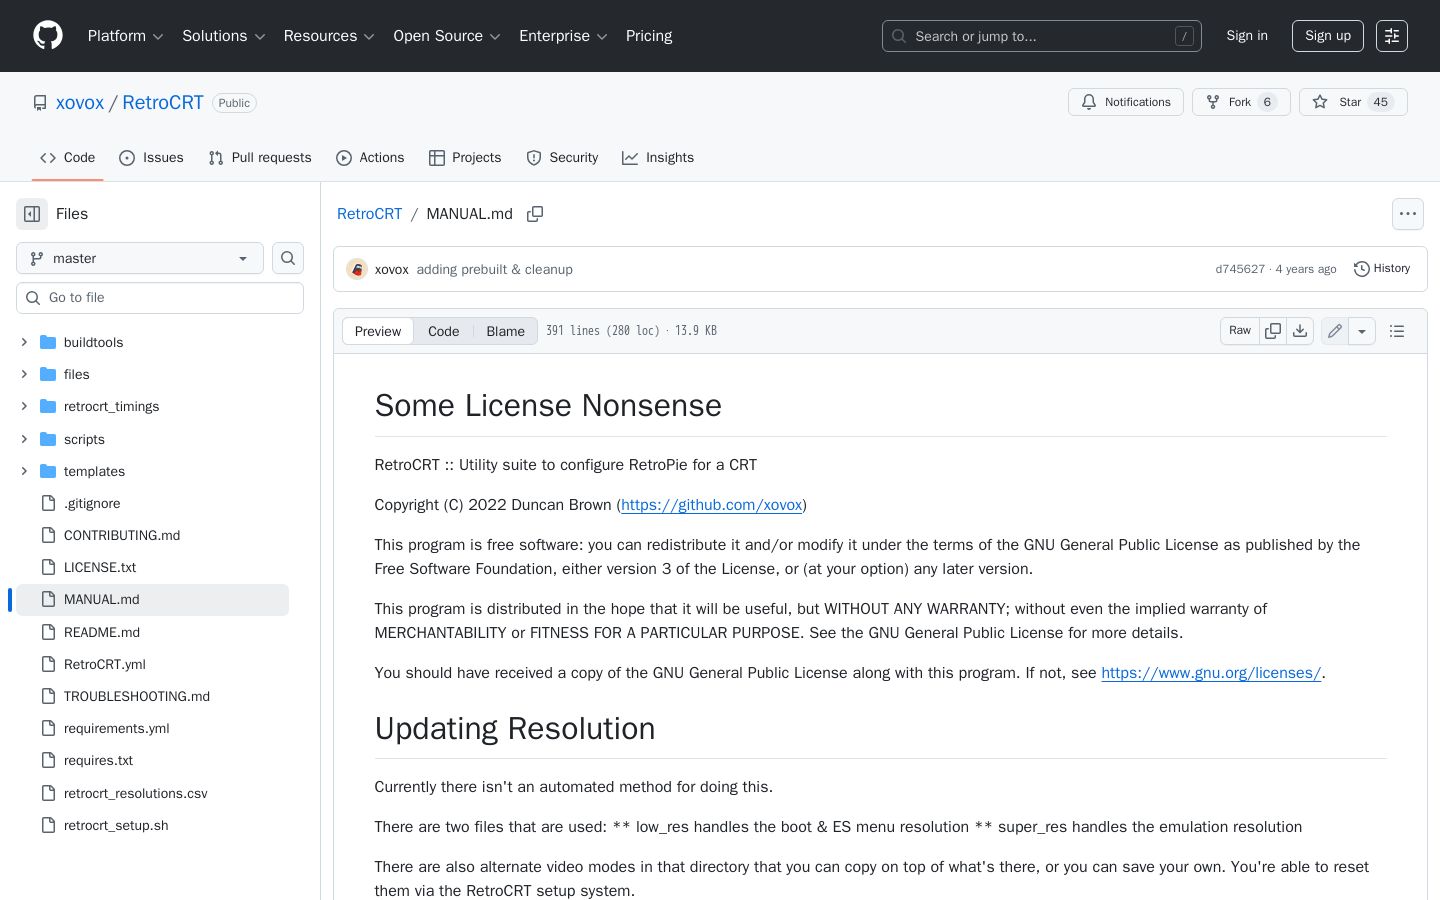Open commit History for this file

pos(1382,269)
